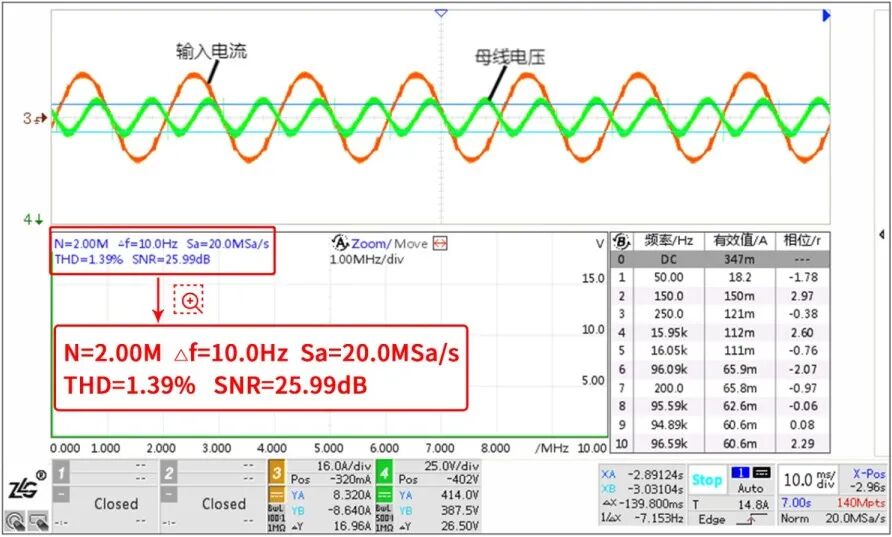Click channel 3 cursor YA 8.320A
892x537 pixels.
(x=331, y=495)
